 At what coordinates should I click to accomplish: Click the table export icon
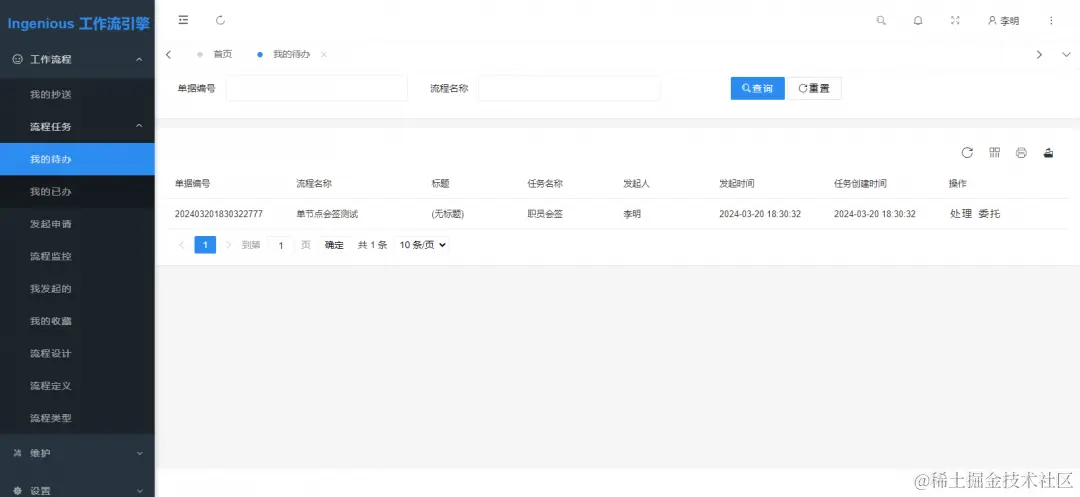(x=1048, y=153)
